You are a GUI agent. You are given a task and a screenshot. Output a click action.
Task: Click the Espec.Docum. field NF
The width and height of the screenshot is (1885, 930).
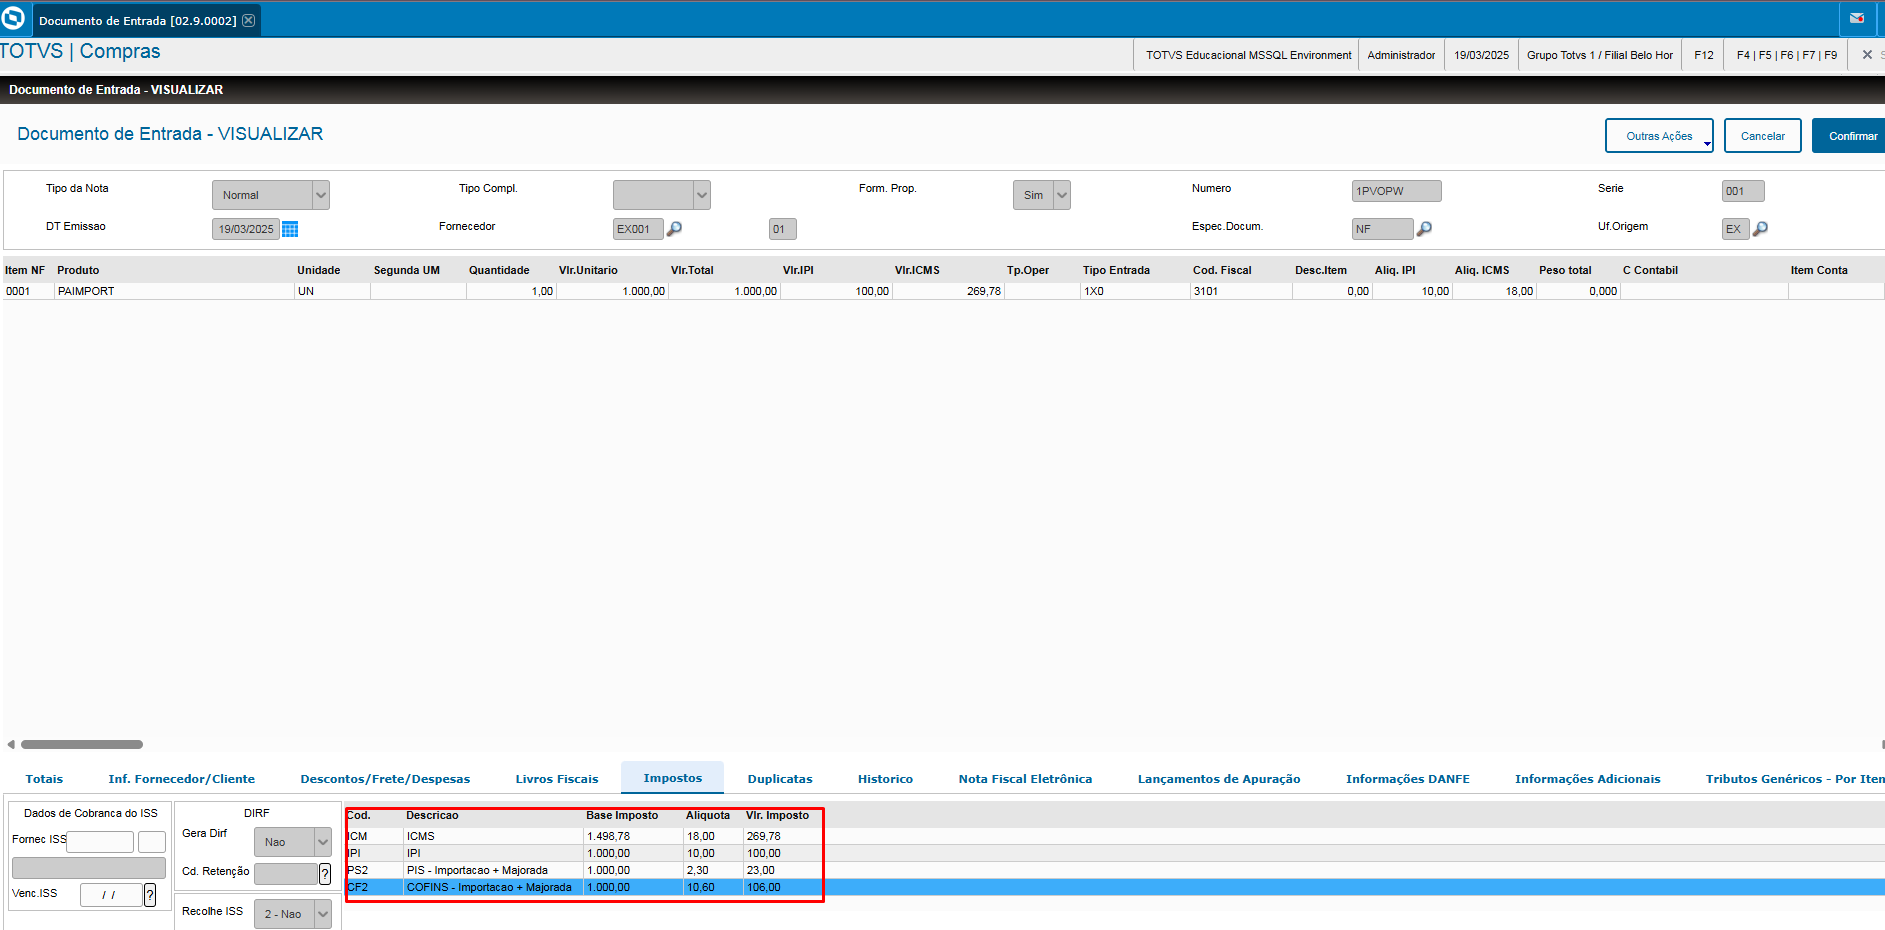tap(1382, 229)
